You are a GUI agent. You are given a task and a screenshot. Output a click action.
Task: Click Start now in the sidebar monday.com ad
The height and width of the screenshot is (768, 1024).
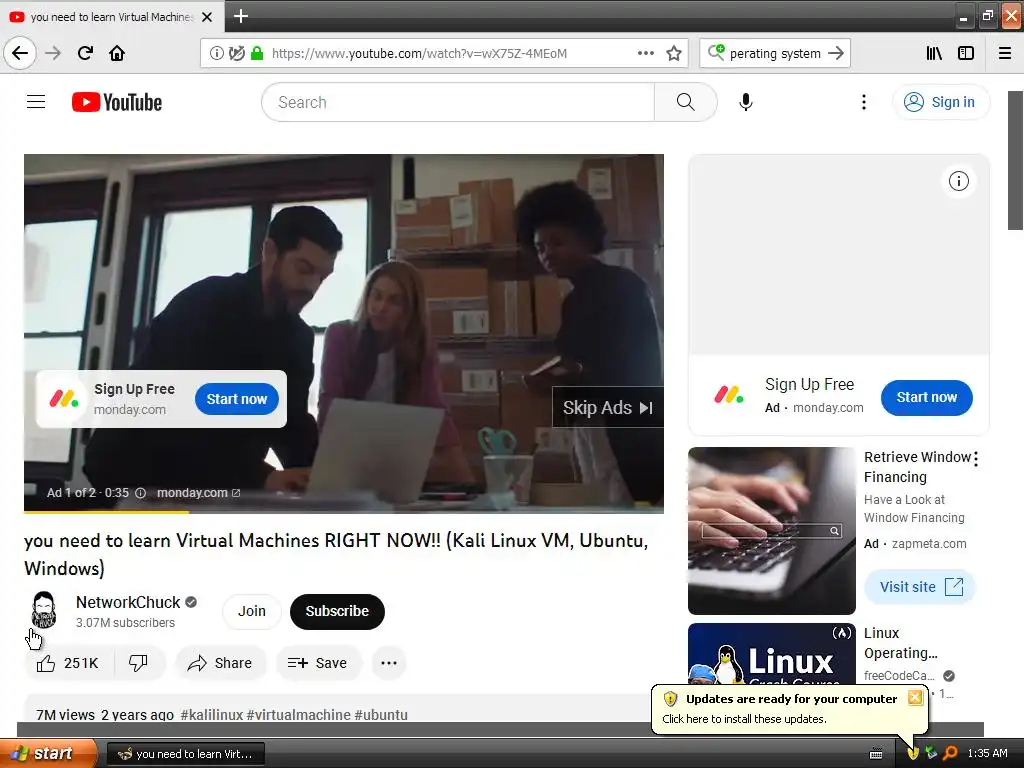click(926, 397)
